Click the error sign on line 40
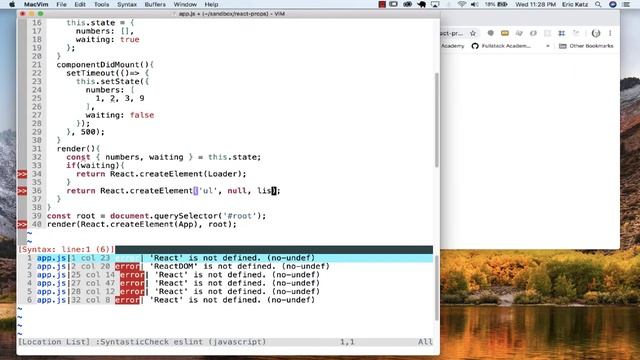The height and width of the screenshot is (360, 640). click(x=22, y=224)
